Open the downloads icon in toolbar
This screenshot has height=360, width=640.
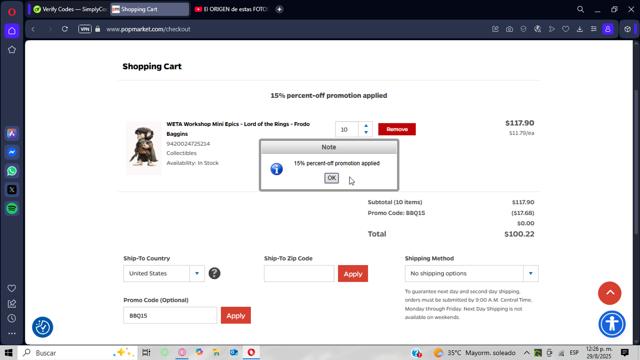point(579,29)
